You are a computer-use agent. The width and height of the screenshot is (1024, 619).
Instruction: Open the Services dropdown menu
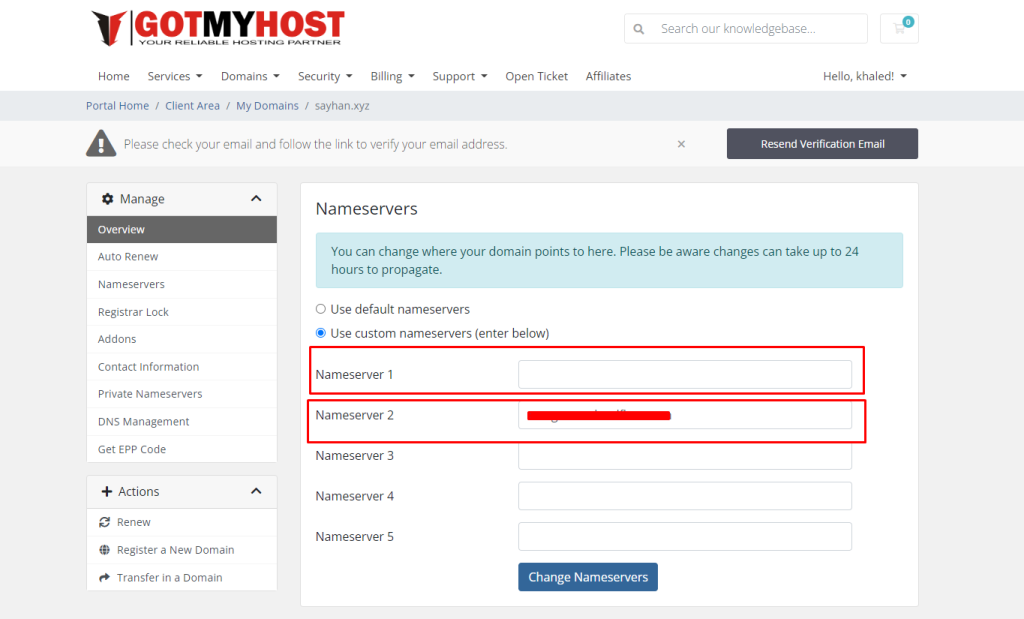click(x=175, y=76)
